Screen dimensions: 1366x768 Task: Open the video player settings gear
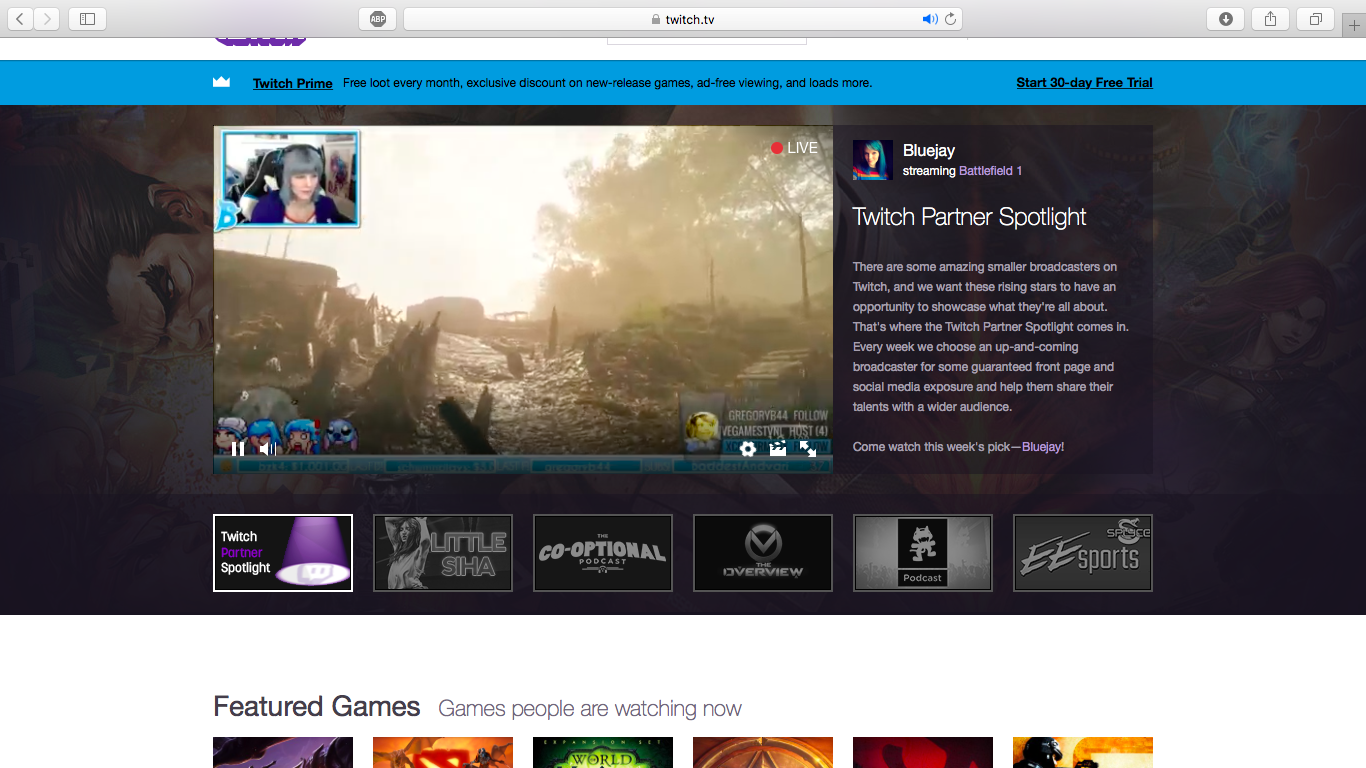point(748,449)
